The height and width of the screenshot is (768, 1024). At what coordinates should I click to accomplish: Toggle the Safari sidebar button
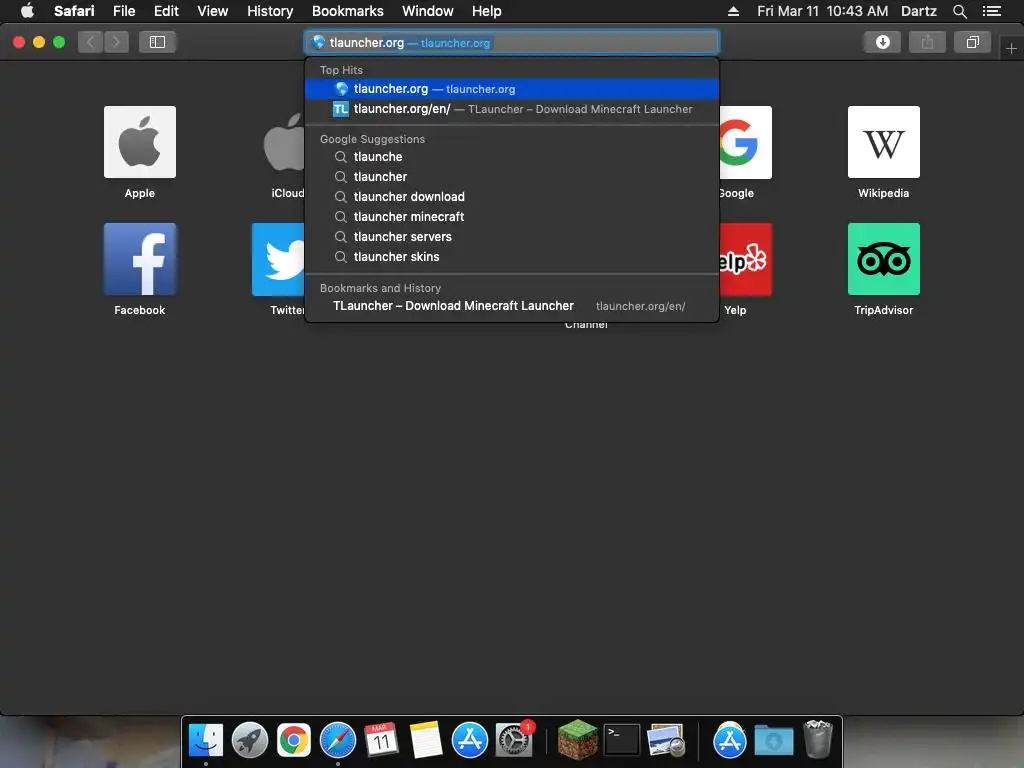157,42
